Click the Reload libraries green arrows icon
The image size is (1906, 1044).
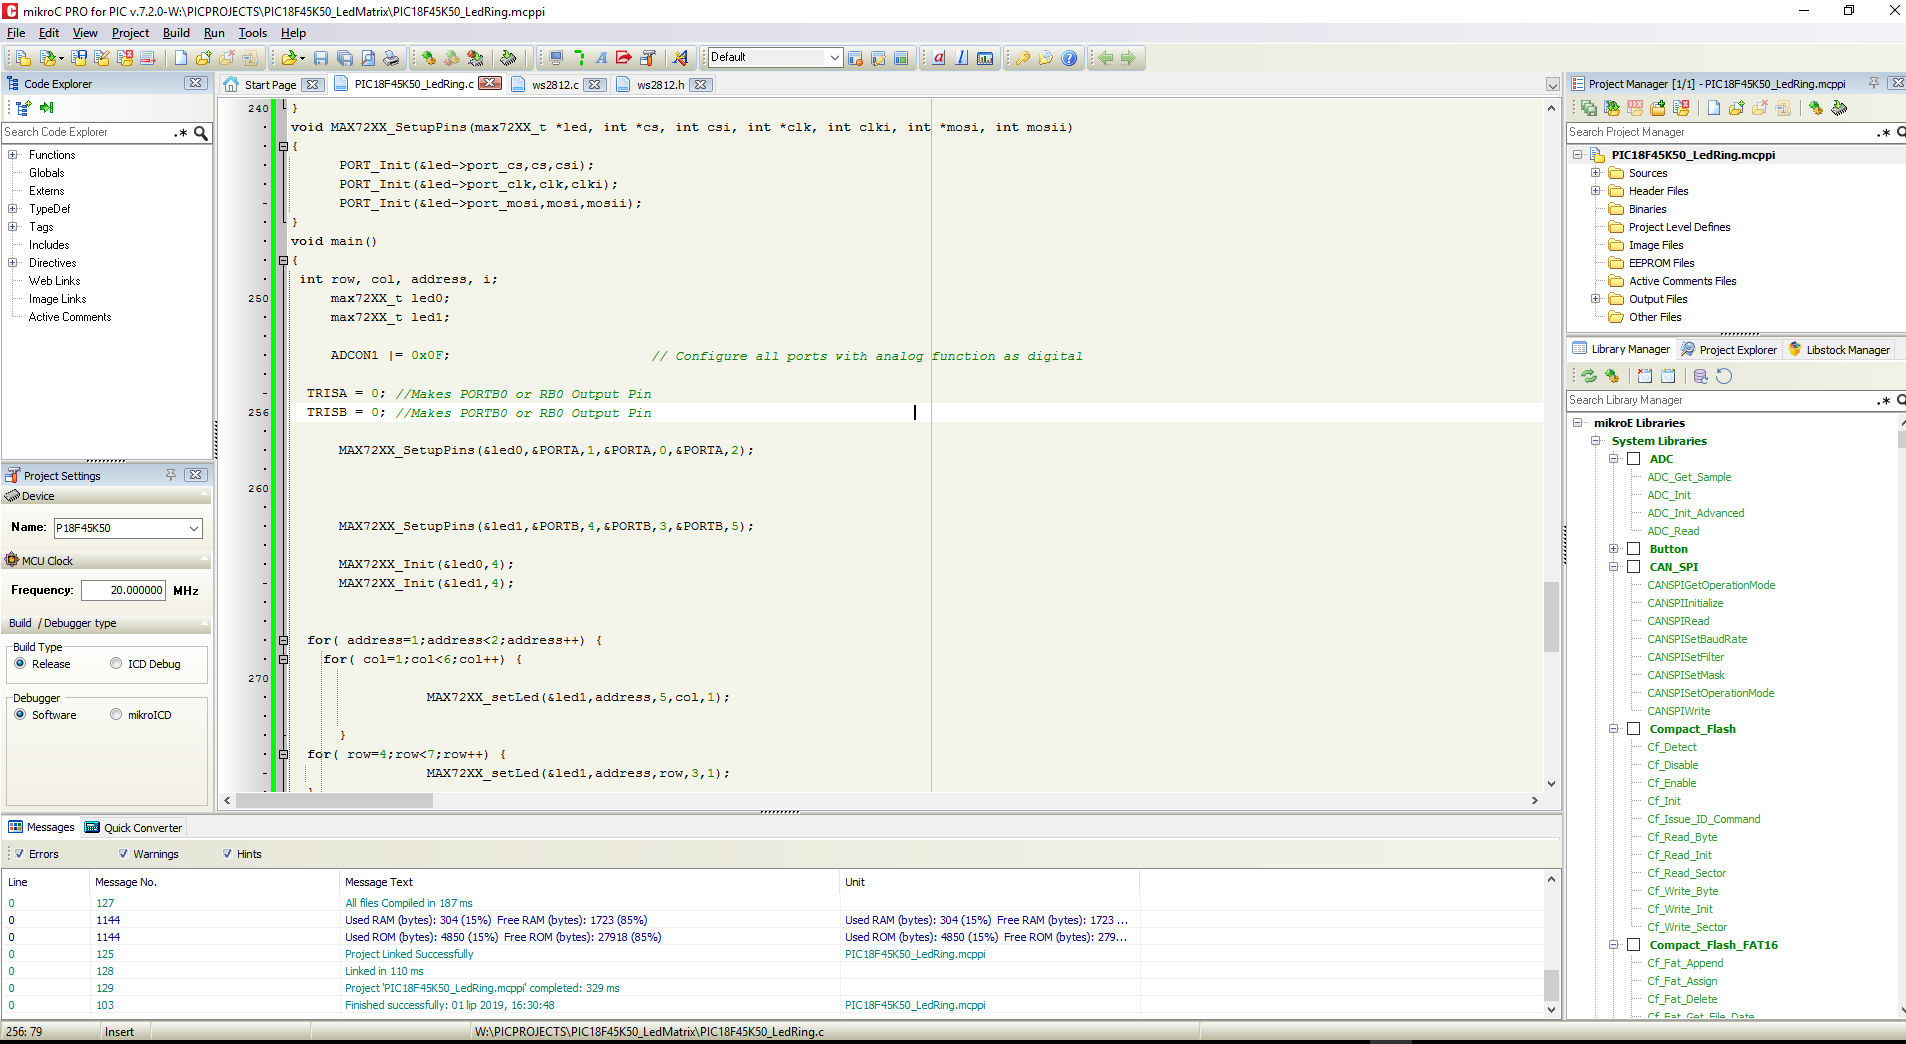(1589, 376)
